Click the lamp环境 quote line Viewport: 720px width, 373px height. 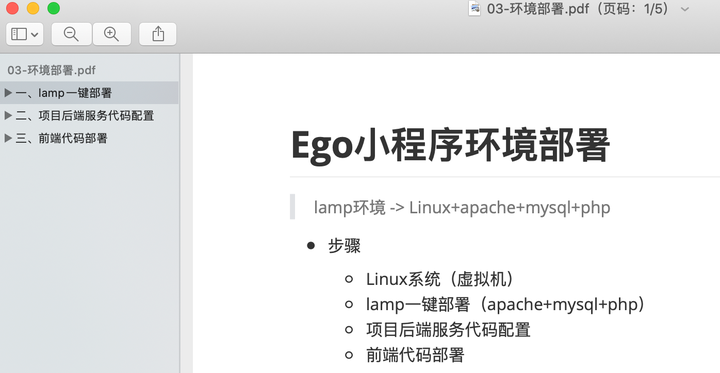462,207
